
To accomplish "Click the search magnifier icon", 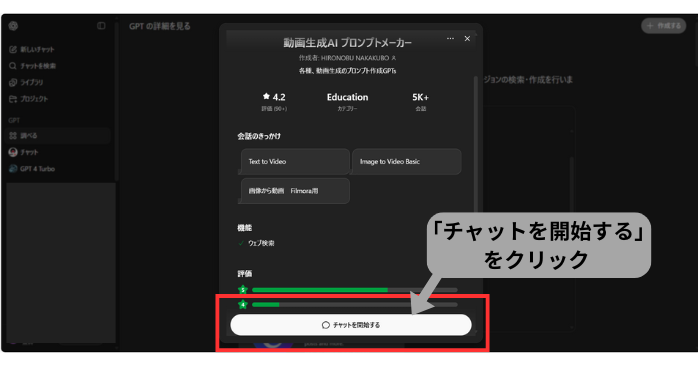I will tap(13, 66).
